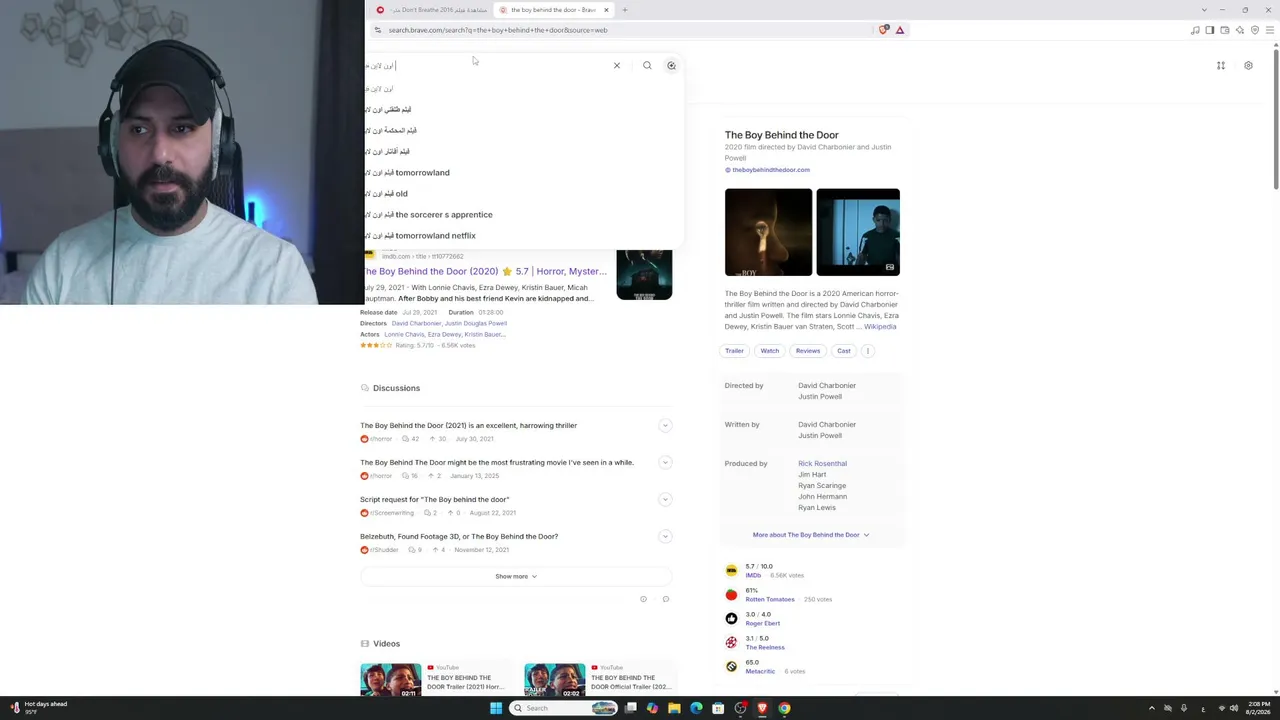
Task: Open the site info icon left of the URL
Action: click(377, 30)
